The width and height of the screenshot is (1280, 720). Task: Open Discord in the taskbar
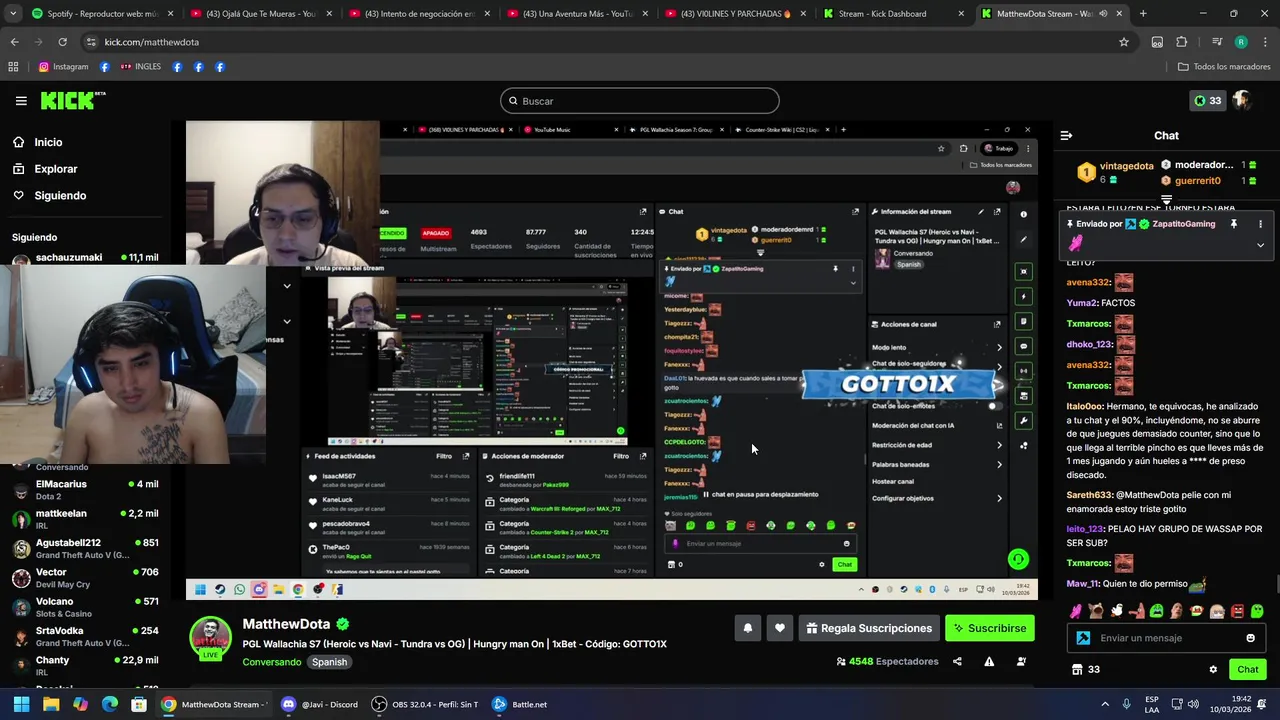[320, 704]
